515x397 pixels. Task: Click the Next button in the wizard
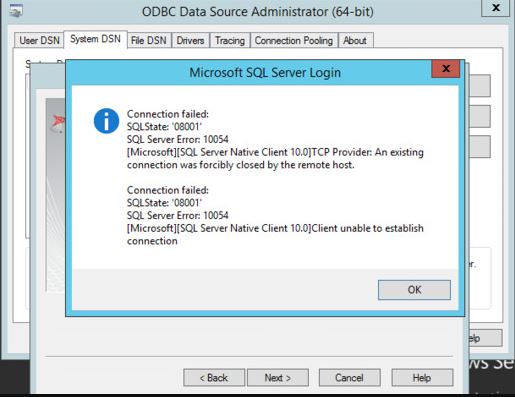(x=278, y=378)
